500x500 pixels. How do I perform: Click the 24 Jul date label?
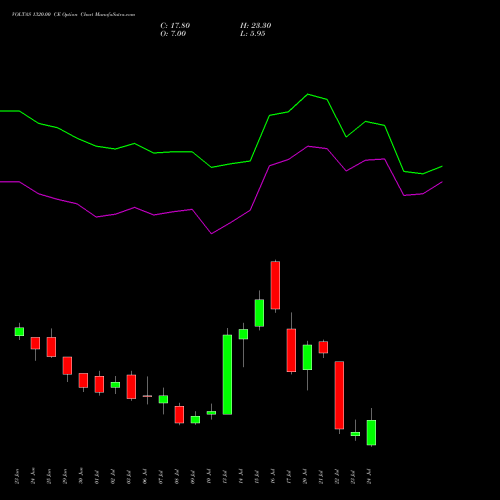tap(369, 476)
